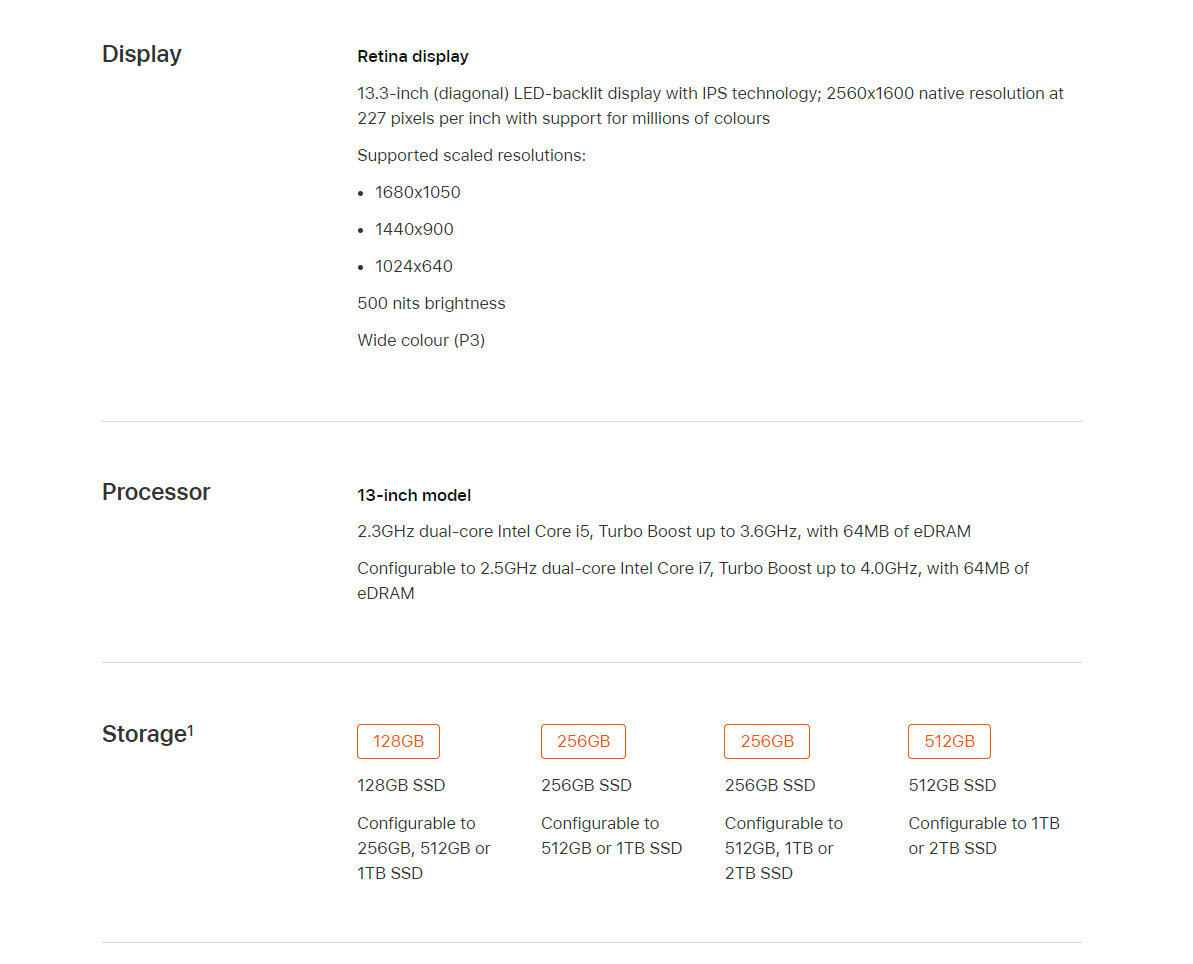Click the Display section heading
Image resolution: width=1193 pixels, height=964 pixels.
(x=142, y=54)
